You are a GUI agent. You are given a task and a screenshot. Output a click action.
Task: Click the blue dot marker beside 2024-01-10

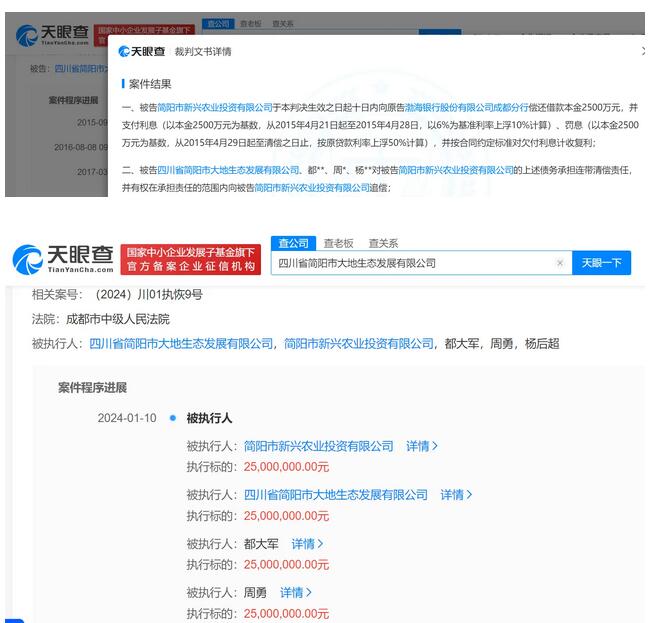pos(173,418)
